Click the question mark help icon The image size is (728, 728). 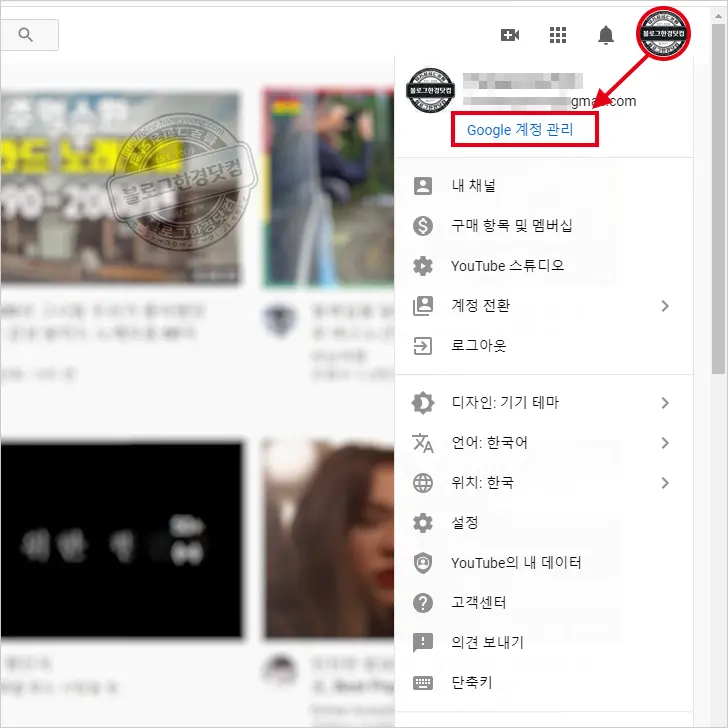point(423,603)
